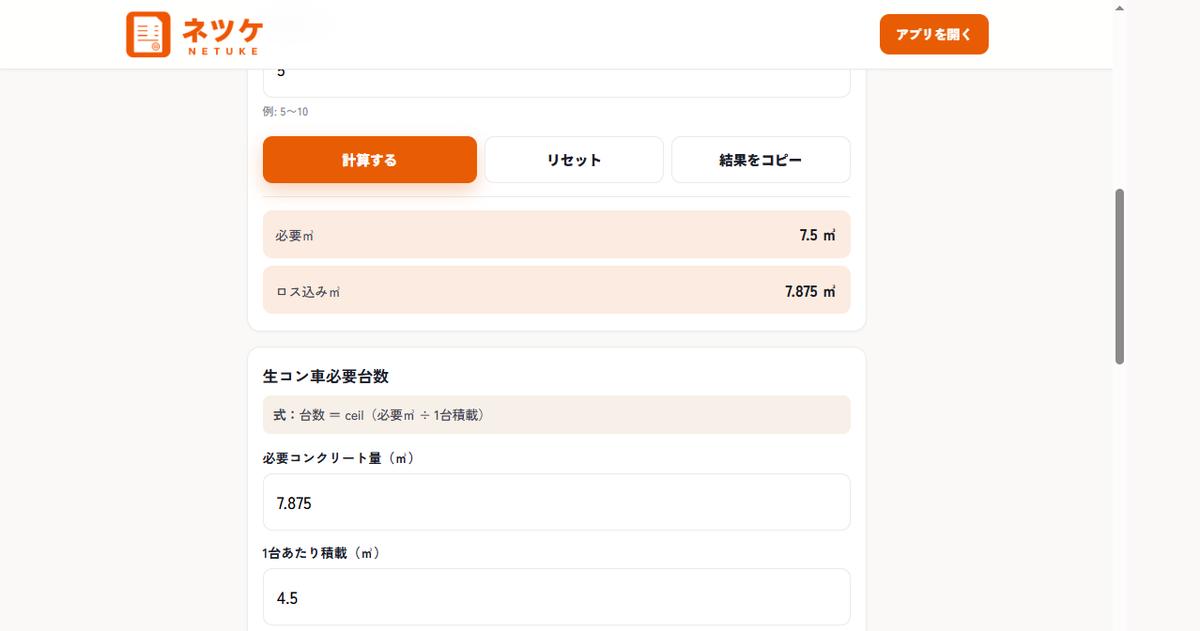Edit the 1台あたり積載 input field
This screenshot has height=631, width=1200.
[557, 597]
